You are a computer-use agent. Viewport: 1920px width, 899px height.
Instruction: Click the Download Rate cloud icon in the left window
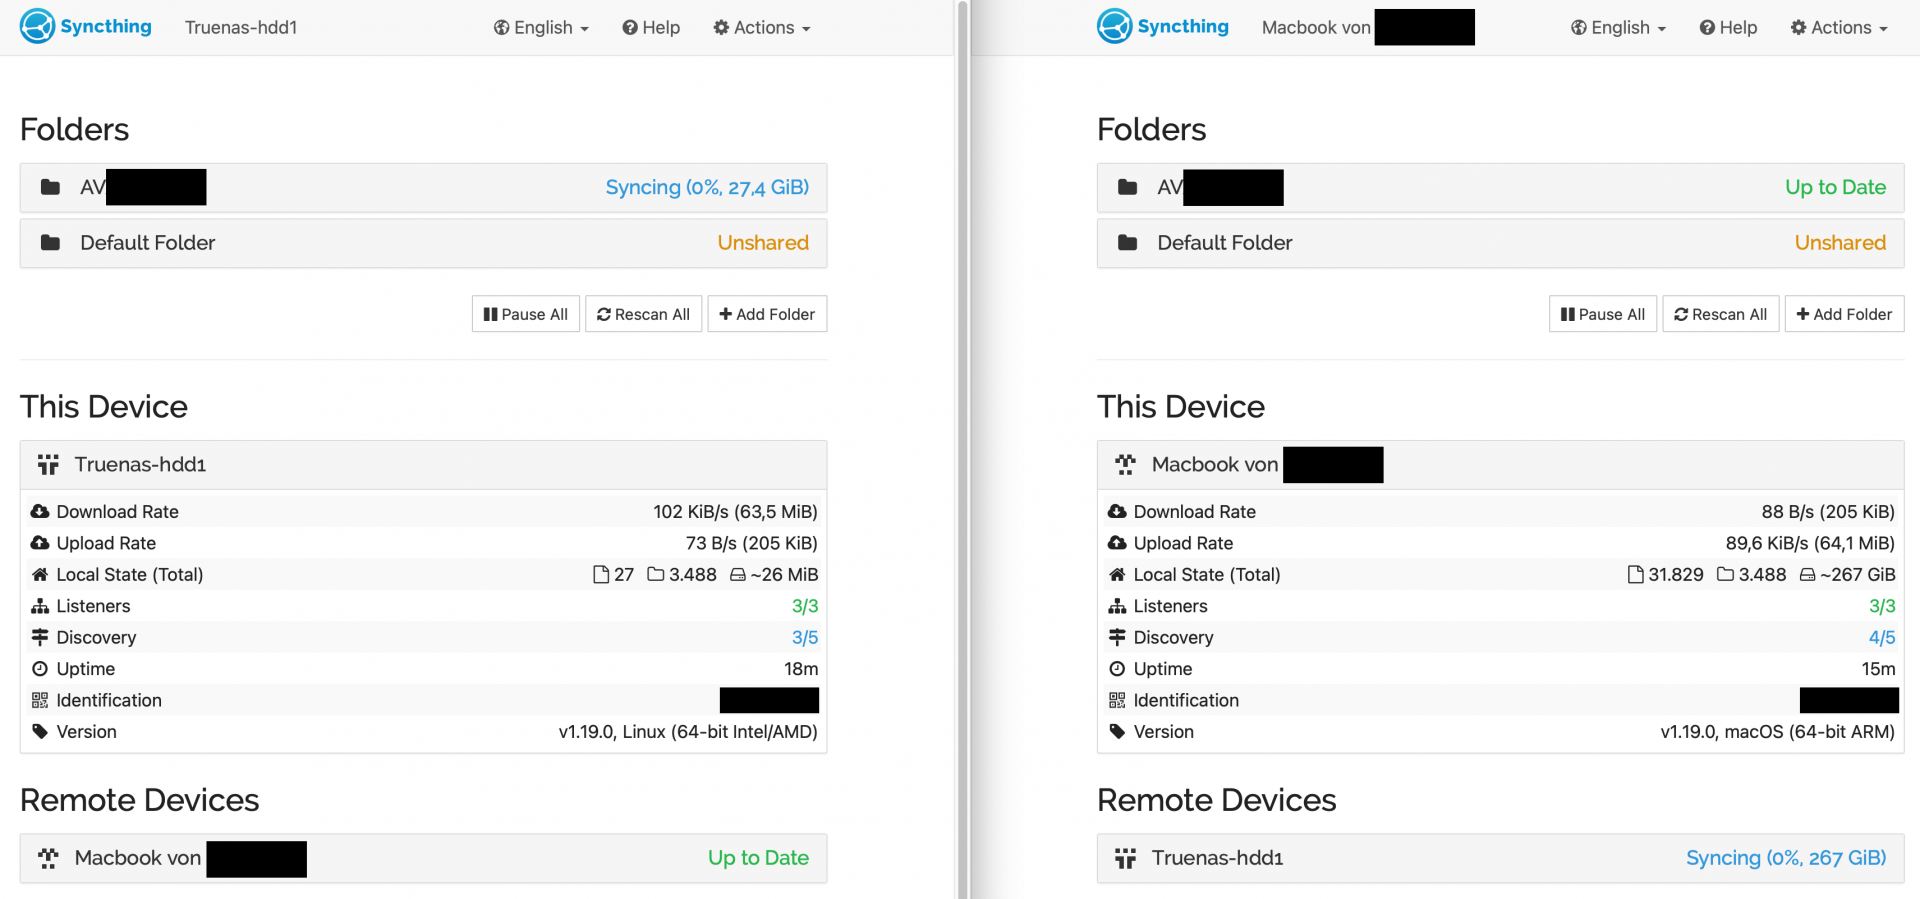click(x=40, y=512)
